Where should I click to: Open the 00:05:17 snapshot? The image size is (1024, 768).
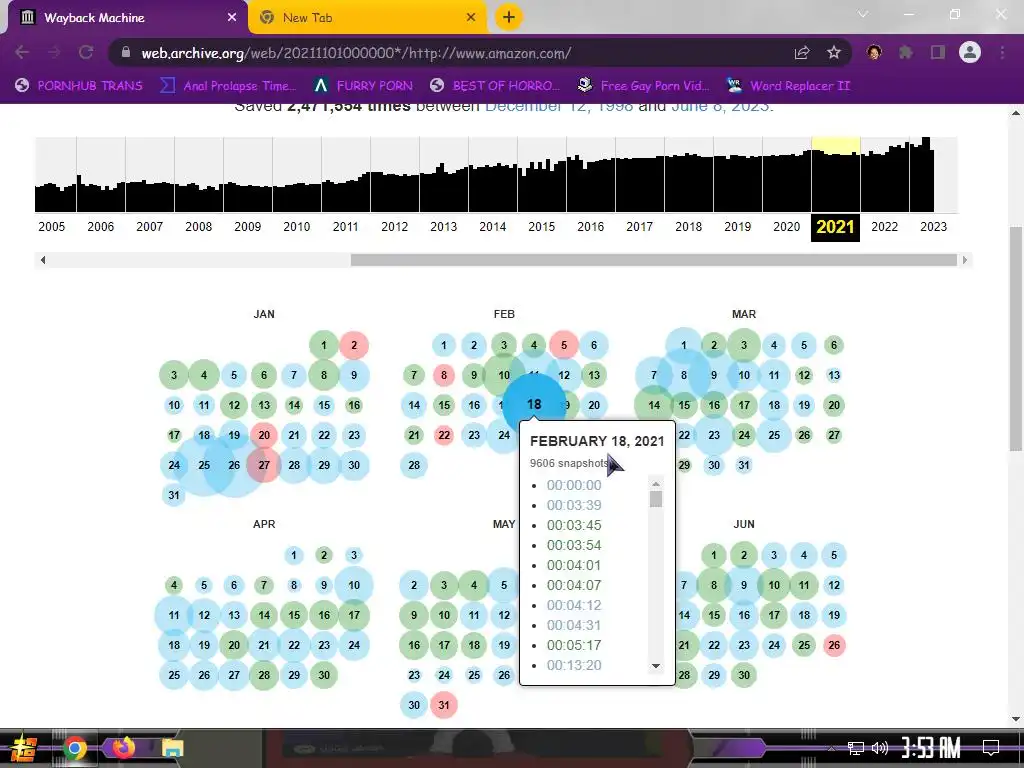[x=574, y=645]
